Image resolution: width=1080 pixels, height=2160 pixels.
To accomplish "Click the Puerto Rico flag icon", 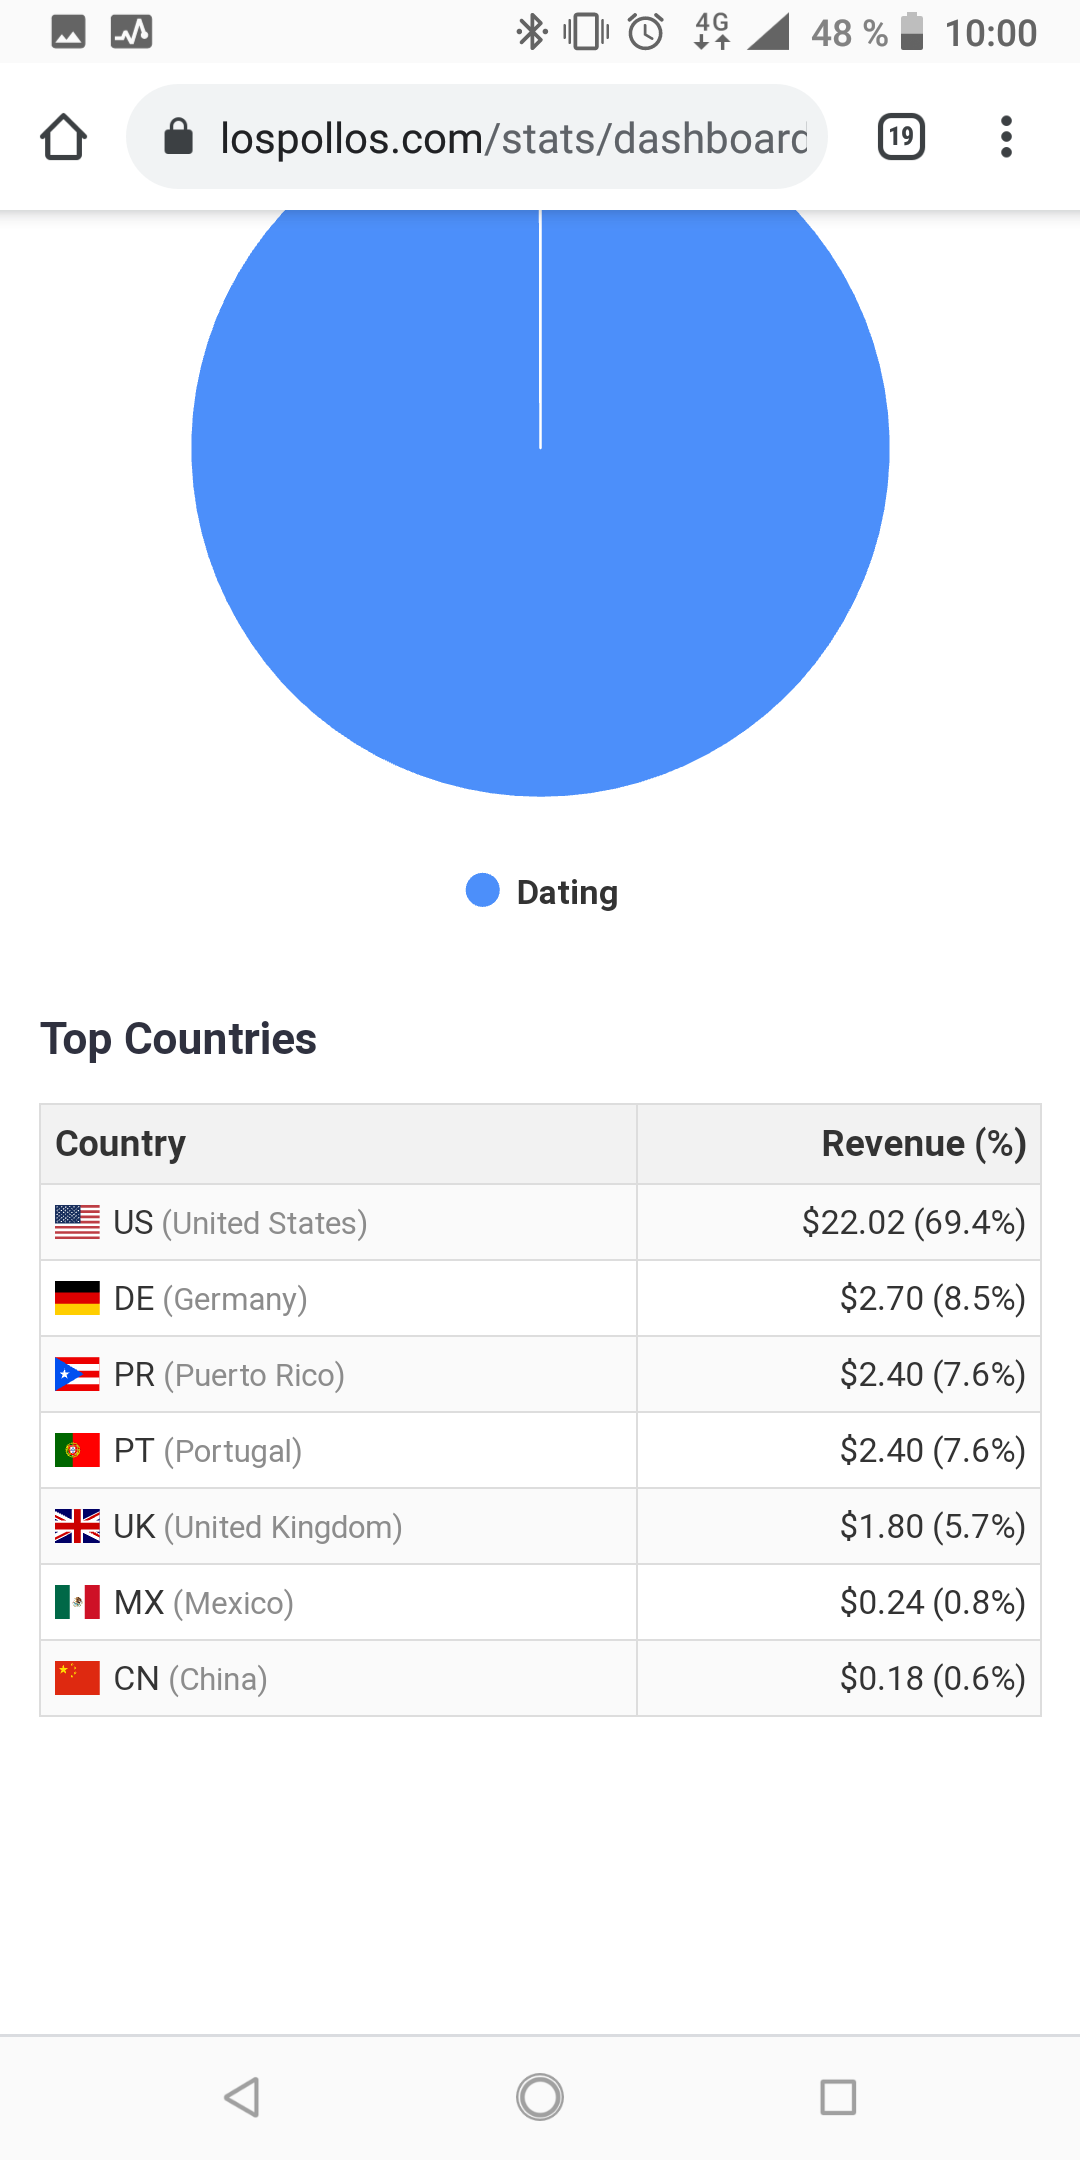I will 77,1374.
